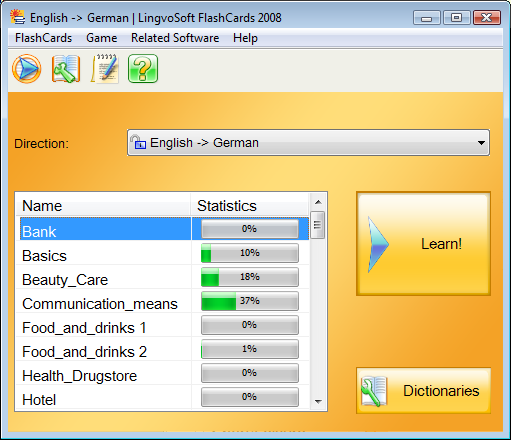Open the dictionaries wrench-book toolbar icon
This screenshot has height=440, width=511.
coord(66,69)
